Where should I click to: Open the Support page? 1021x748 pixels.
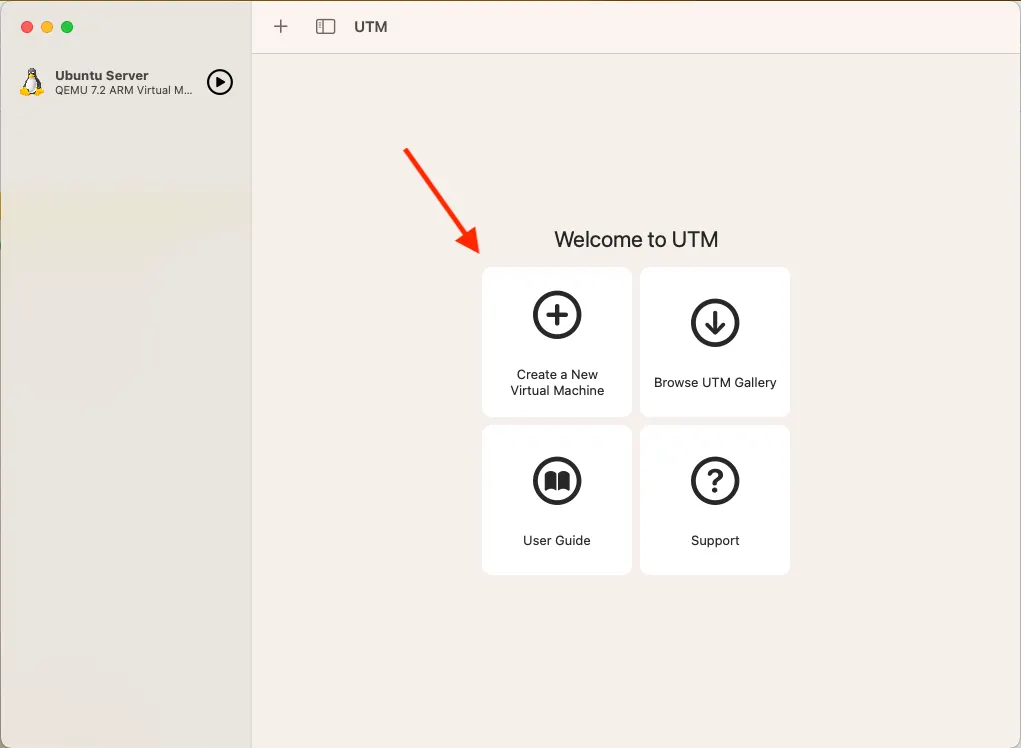714,500
